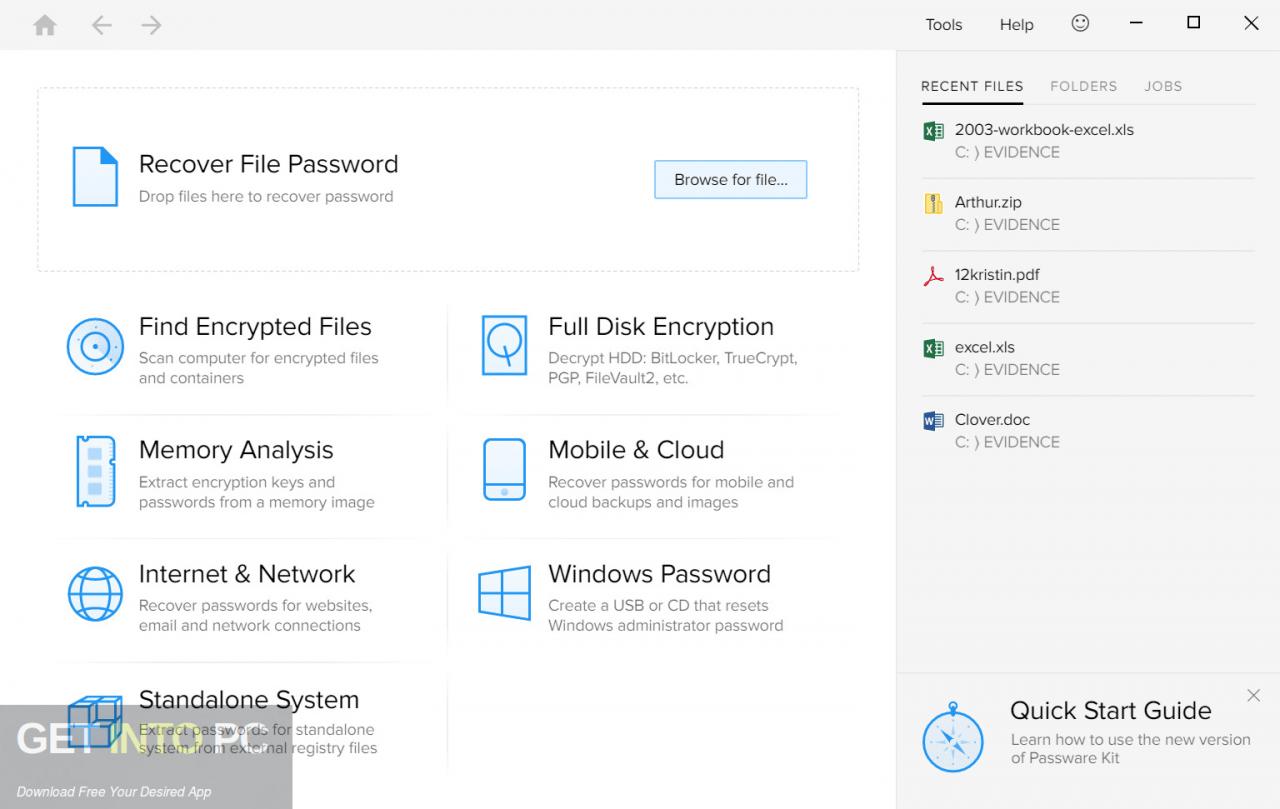
Task: Switch to the Recent Files tab
Action: click(972, 86)
